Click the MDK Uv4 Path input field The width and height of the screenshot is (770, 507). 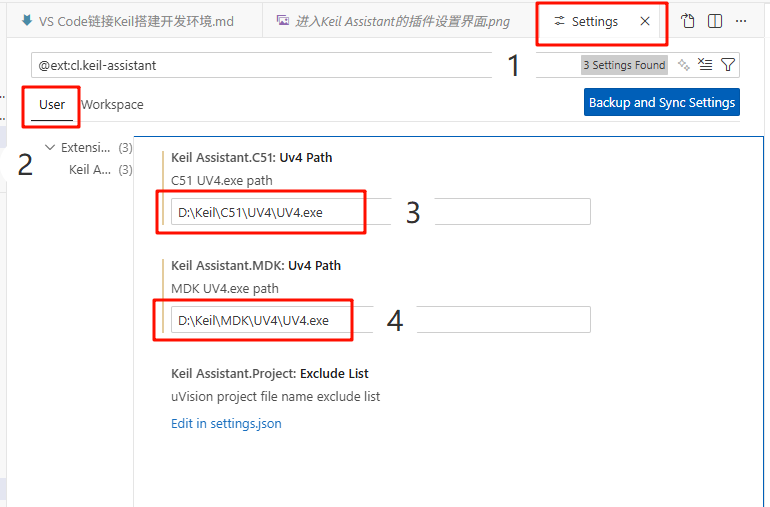pos(381,320)
